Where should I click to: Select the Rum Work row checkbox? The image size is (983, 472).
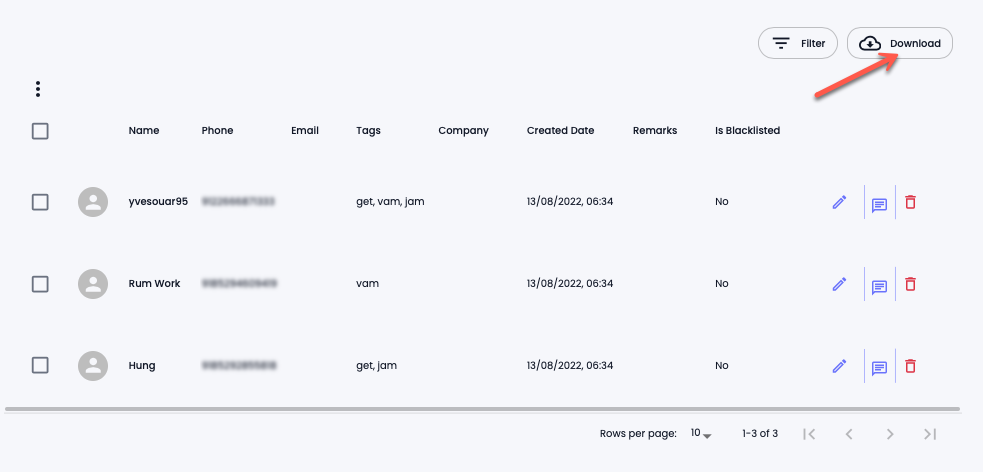click(40, 284)
